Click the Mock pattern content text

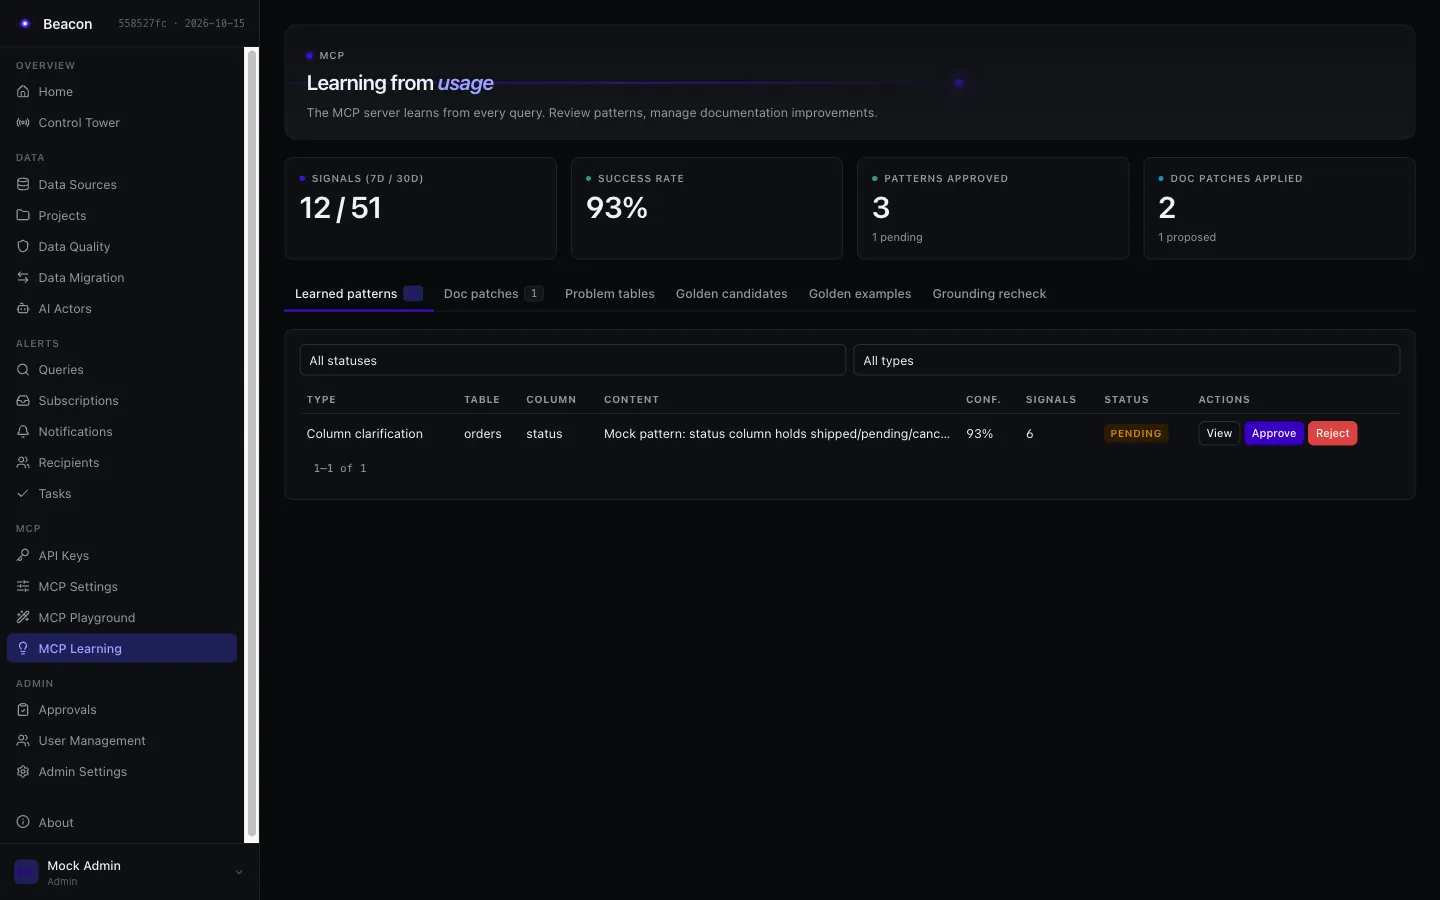[777, 433]
